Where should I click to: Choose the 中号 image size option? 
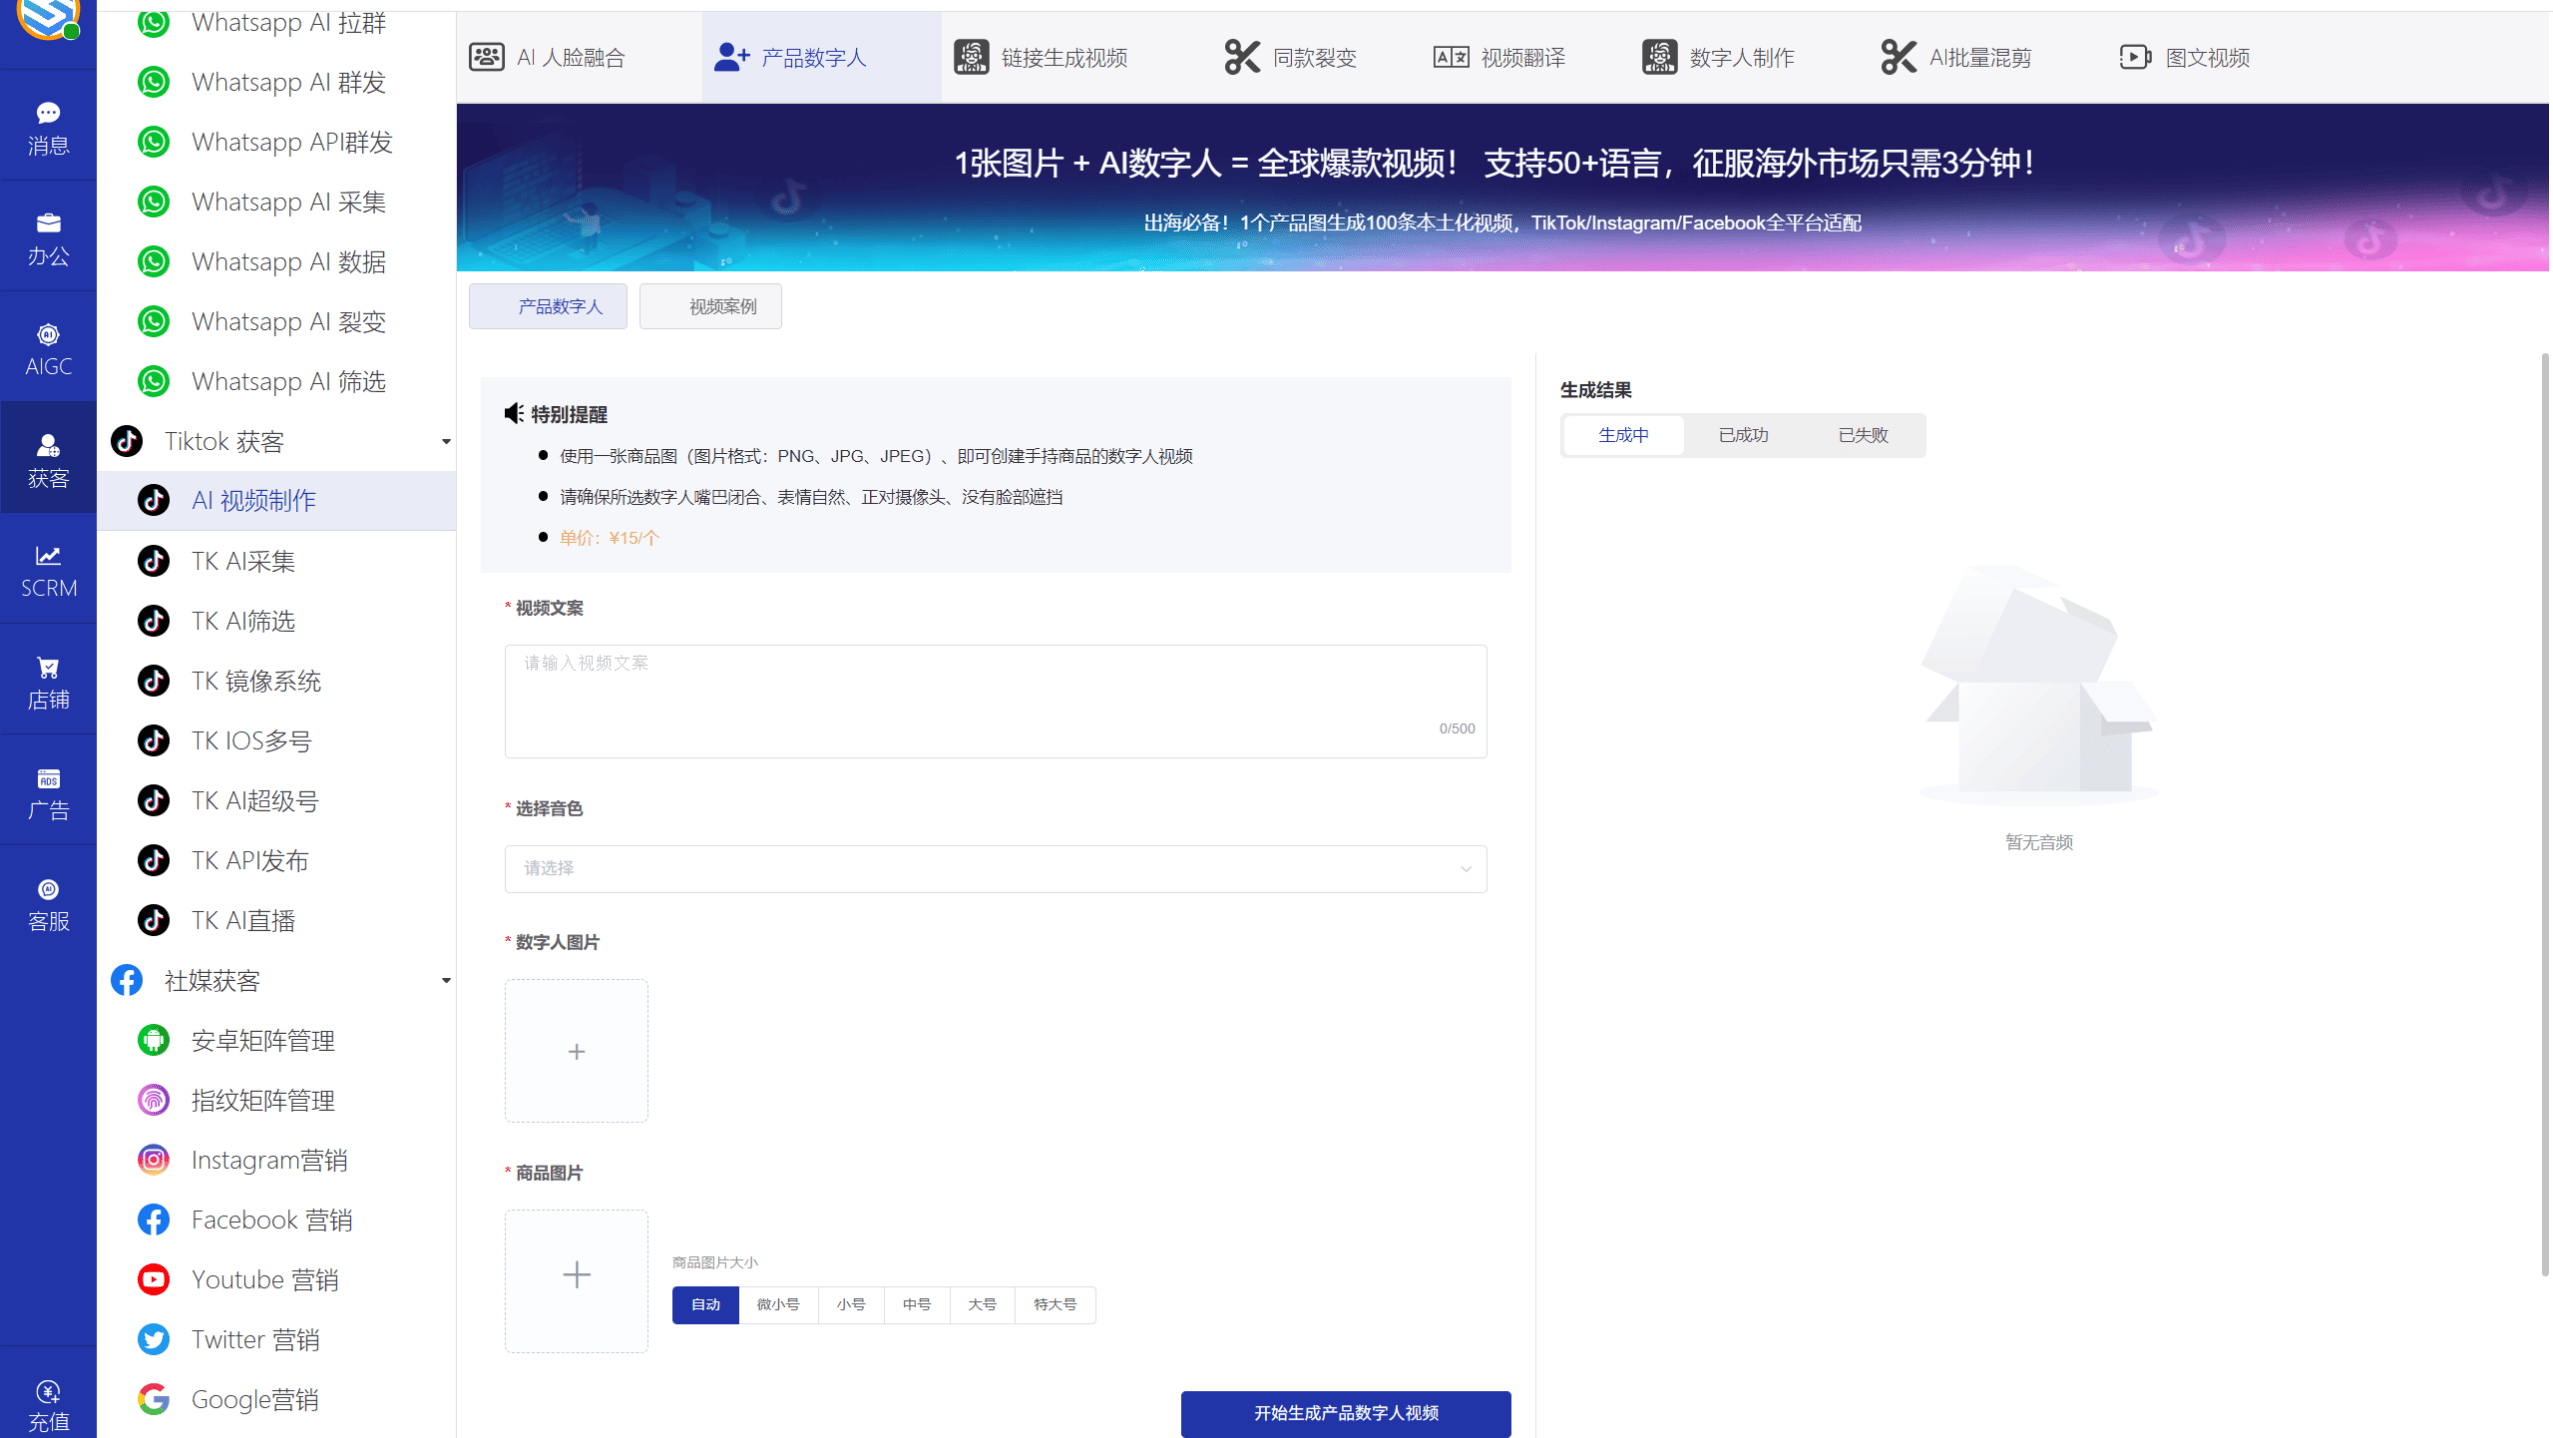915,1304
